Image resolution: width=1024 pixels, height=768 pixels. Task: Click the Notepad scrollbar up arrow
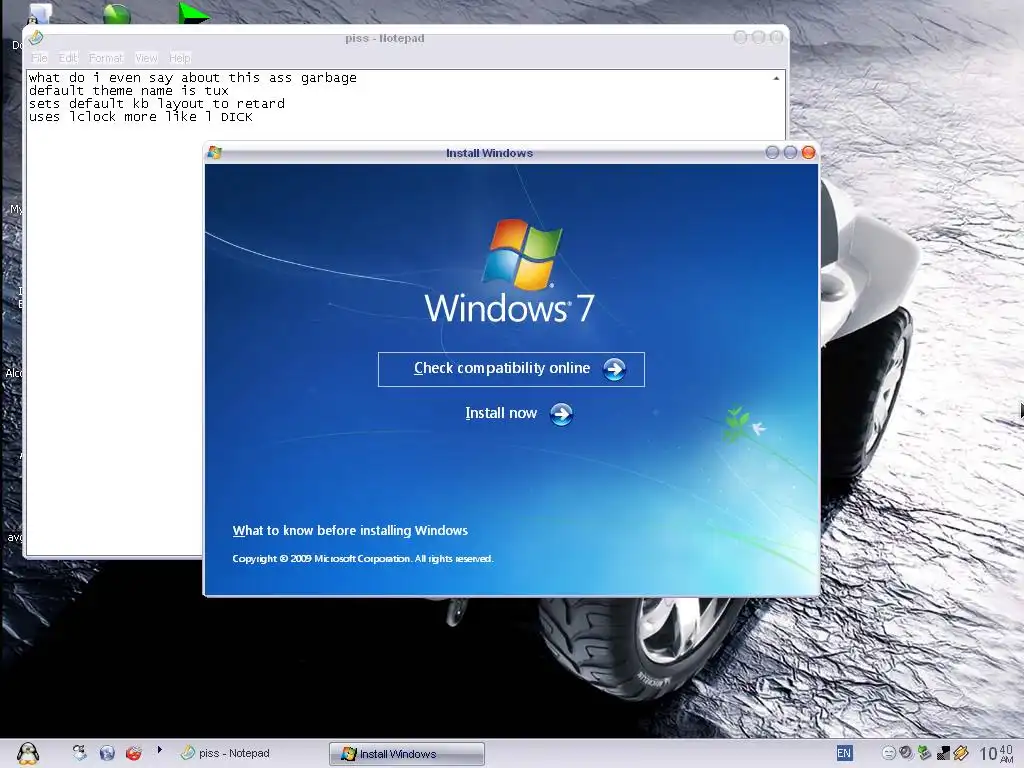776,78
